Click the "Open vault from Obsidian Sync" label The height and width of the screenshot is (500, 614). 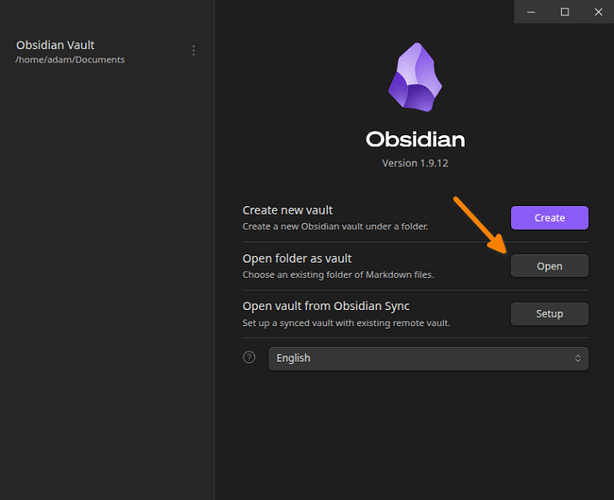click(x=326, y=306)
